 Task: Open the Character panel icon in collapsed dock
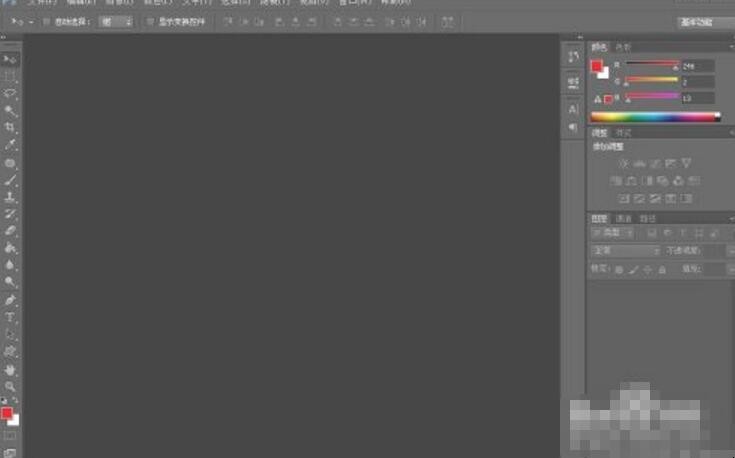pos(573,109)
